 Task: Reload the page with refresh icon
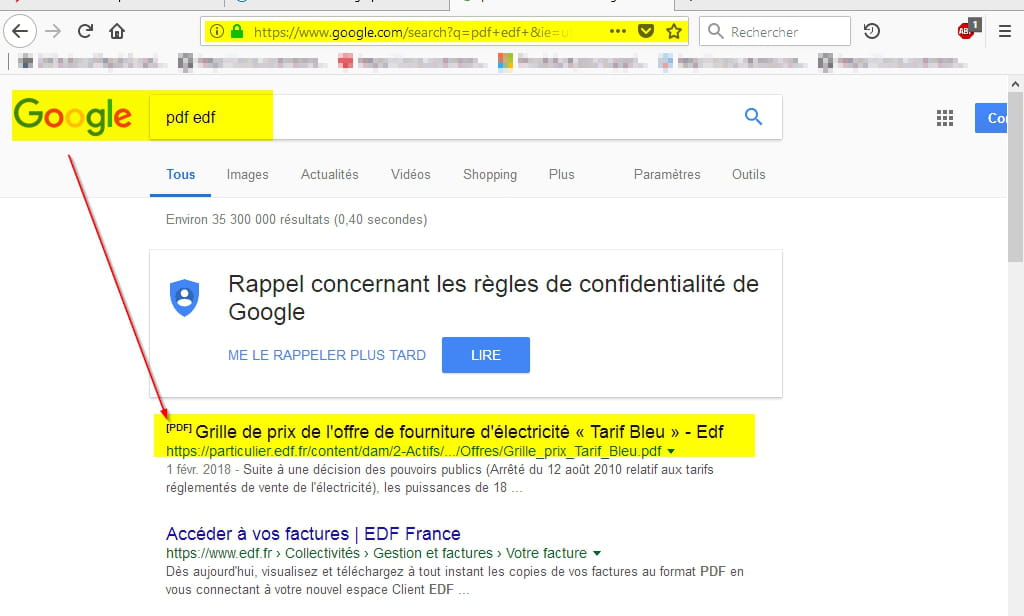point(85,31)
